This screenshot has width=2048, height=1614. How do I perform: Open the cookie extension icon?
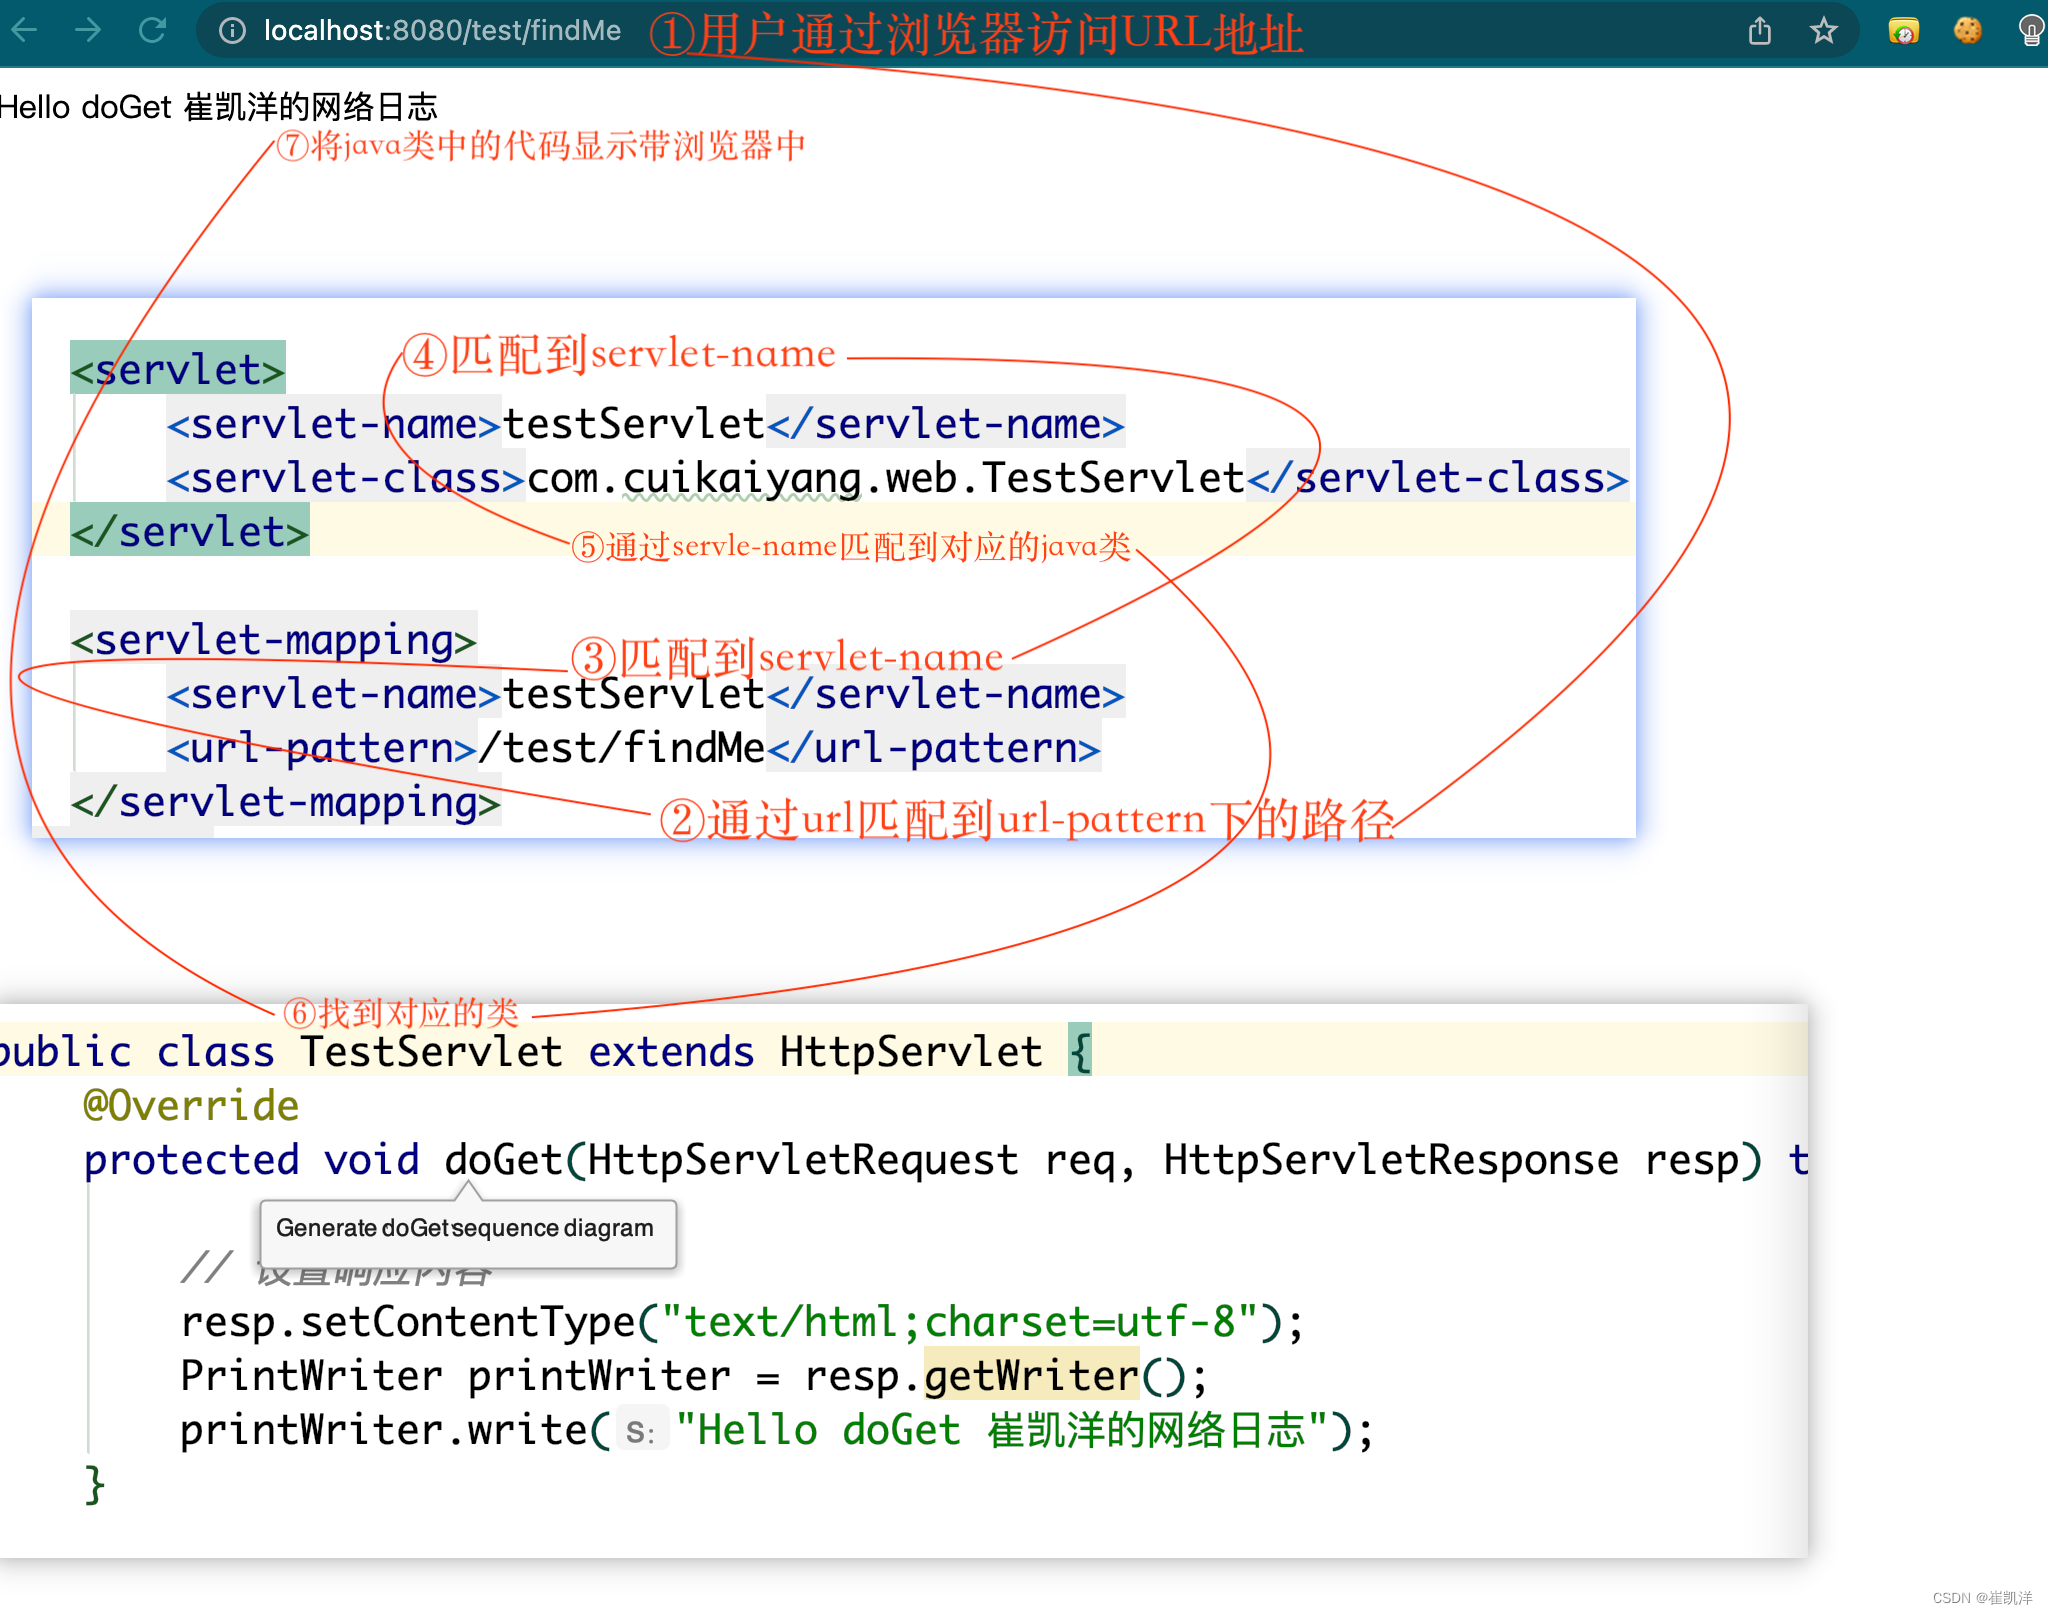click(1967, 31)
